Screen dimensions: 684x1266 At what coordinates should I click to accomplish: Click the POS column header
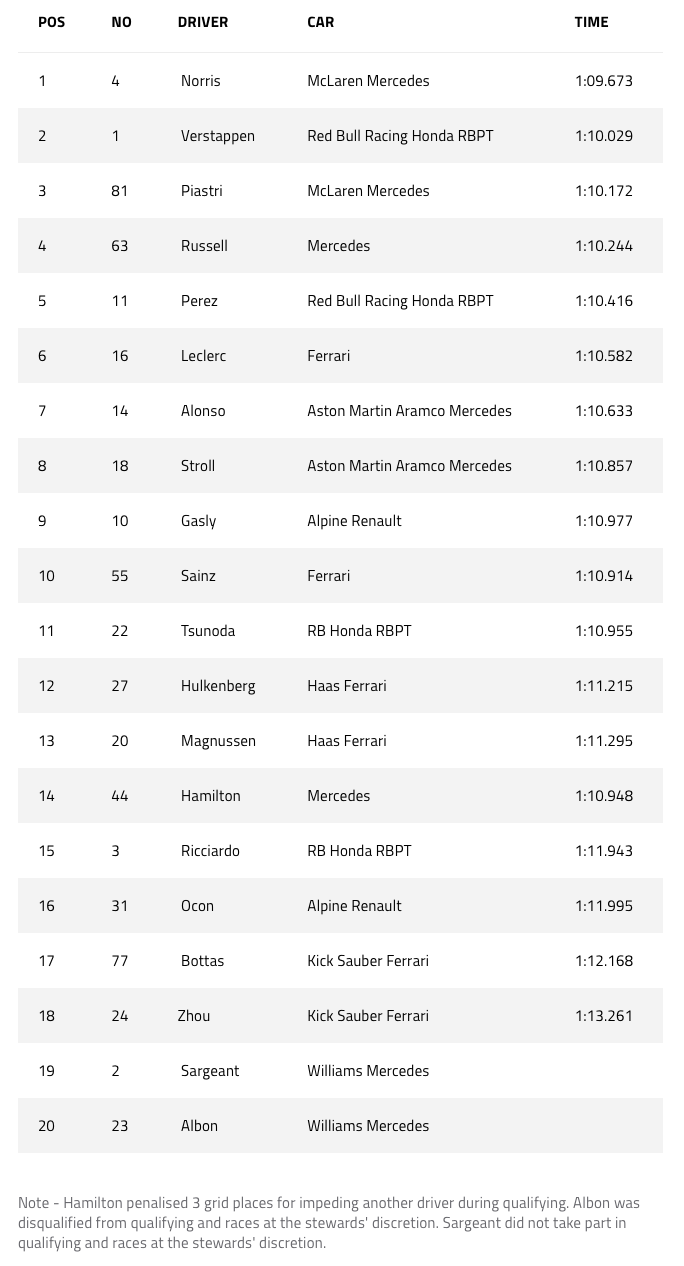[x=51, y=22]
